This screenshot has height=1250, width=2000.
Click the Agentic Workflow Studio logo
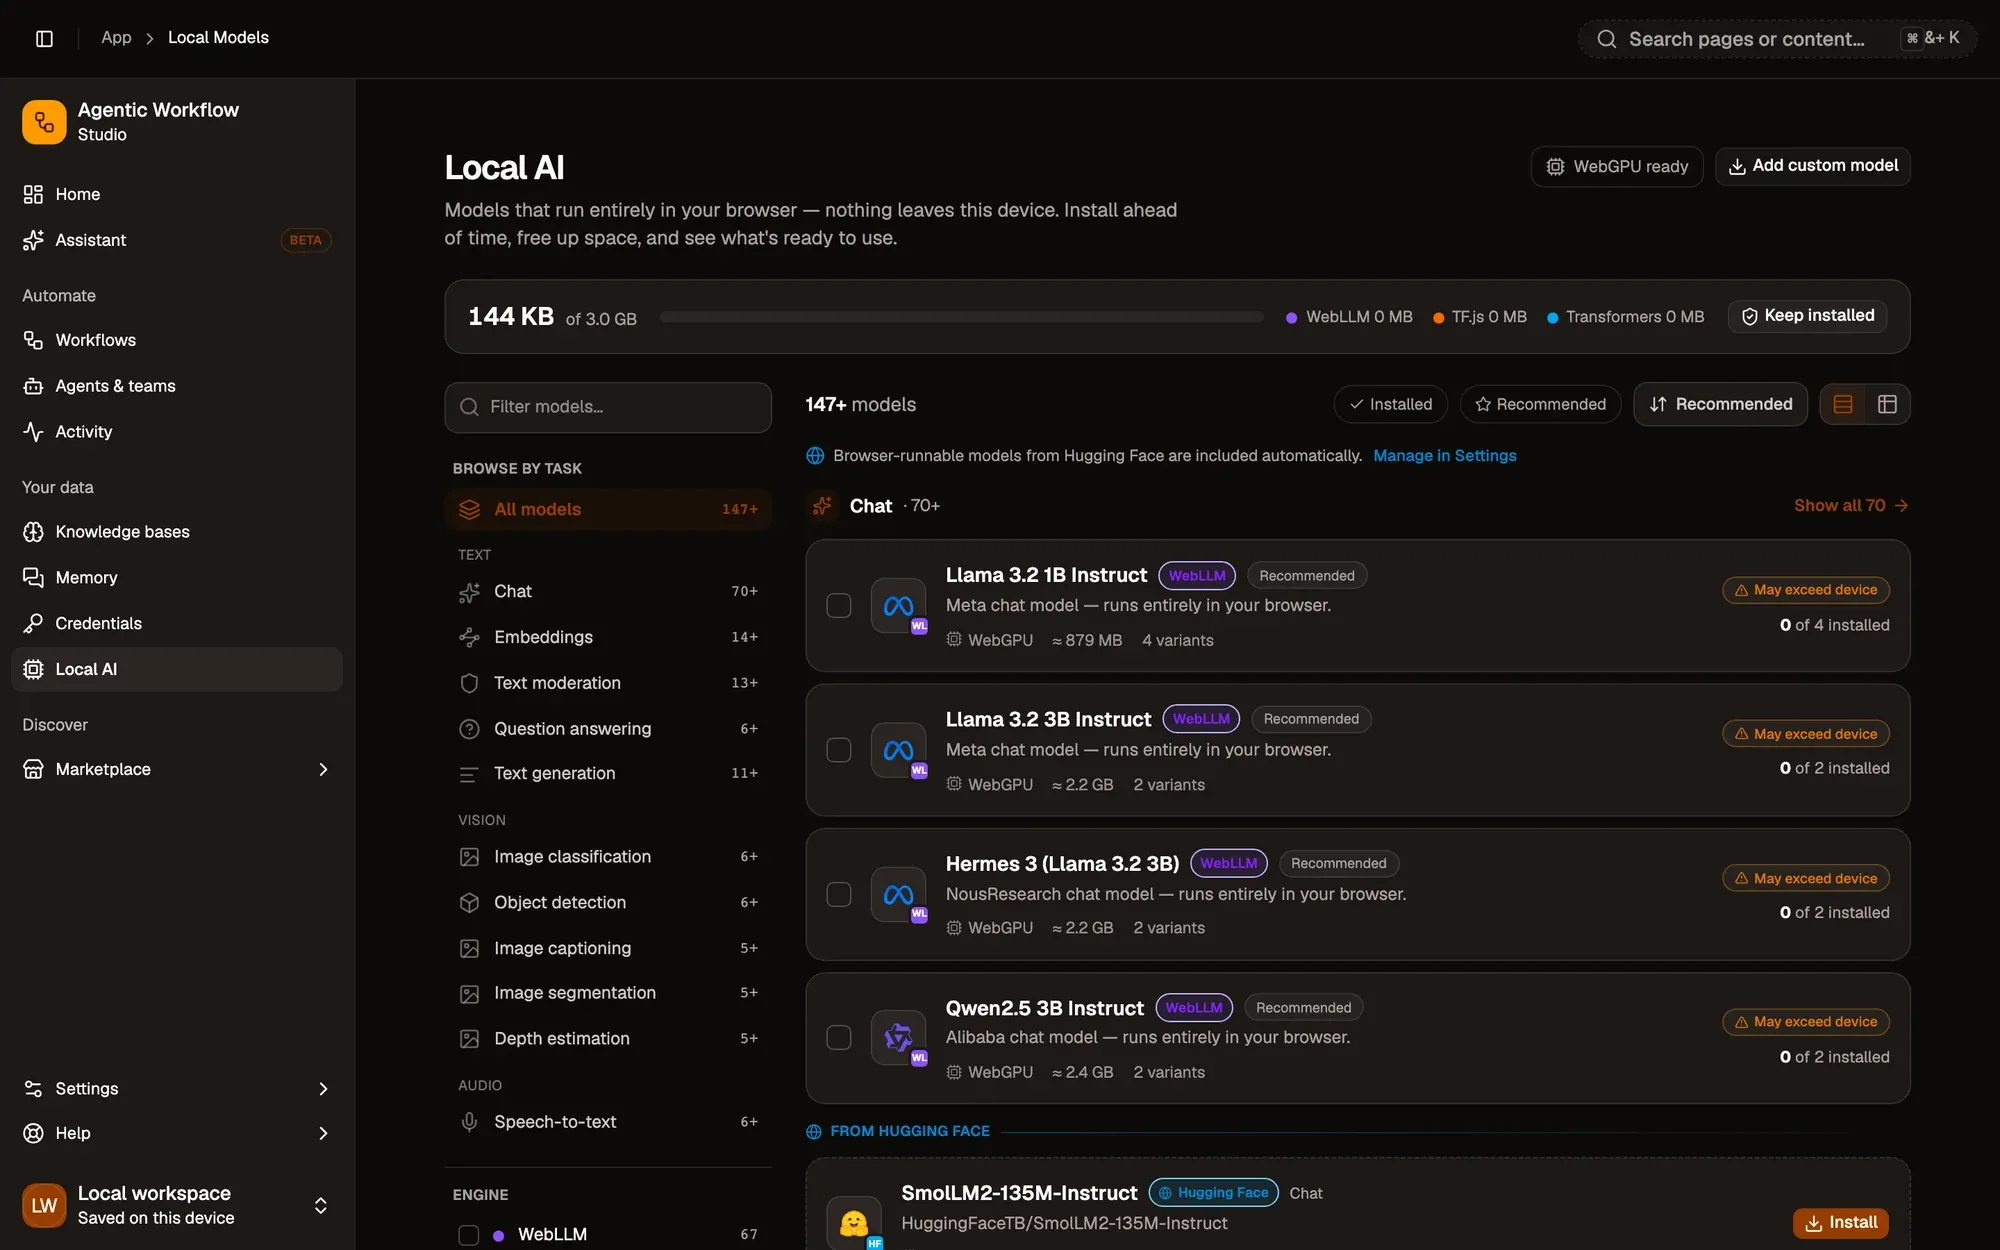click(44, 122)
